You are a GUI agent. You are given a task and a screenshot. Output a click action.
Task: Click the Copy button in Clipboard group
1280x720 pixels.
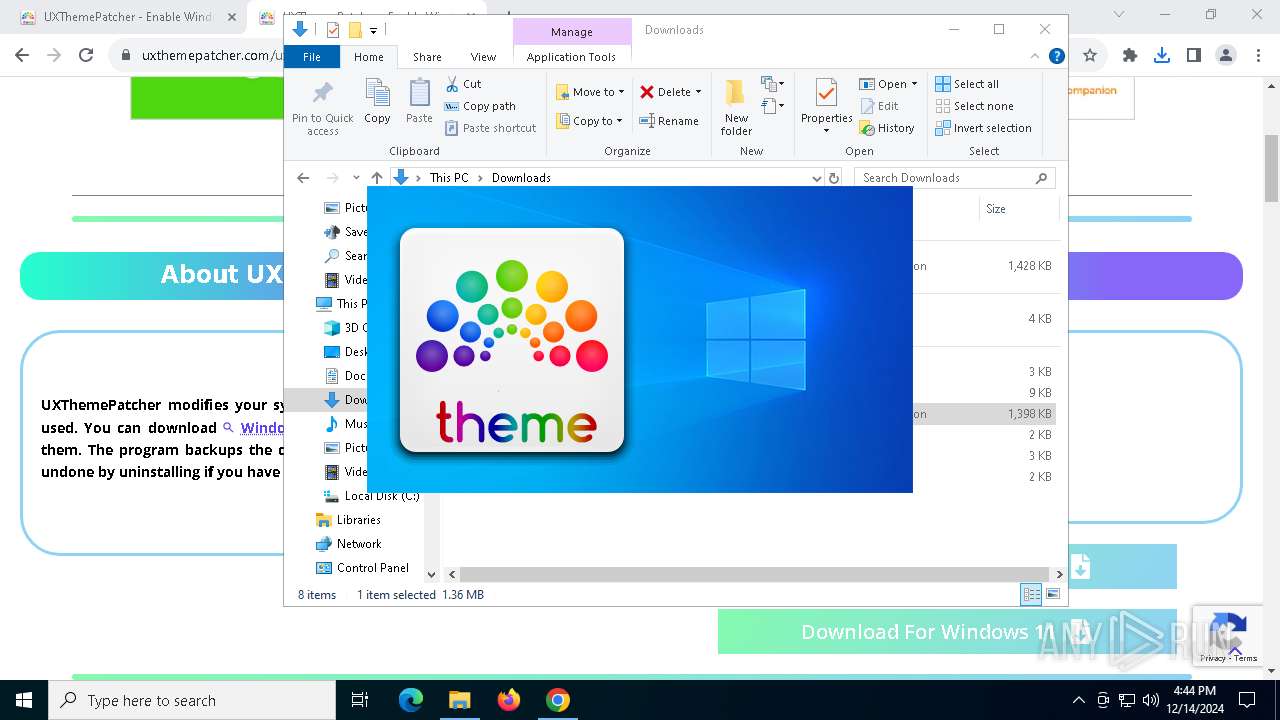coord(377,102)
